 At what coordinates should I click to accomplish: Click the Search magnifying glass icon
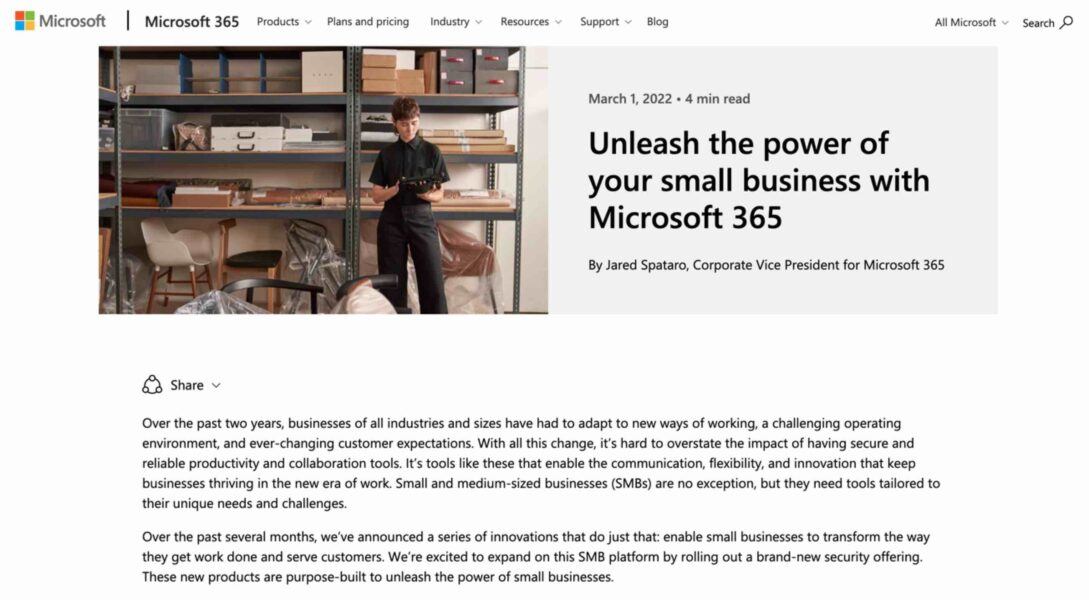1066,22
